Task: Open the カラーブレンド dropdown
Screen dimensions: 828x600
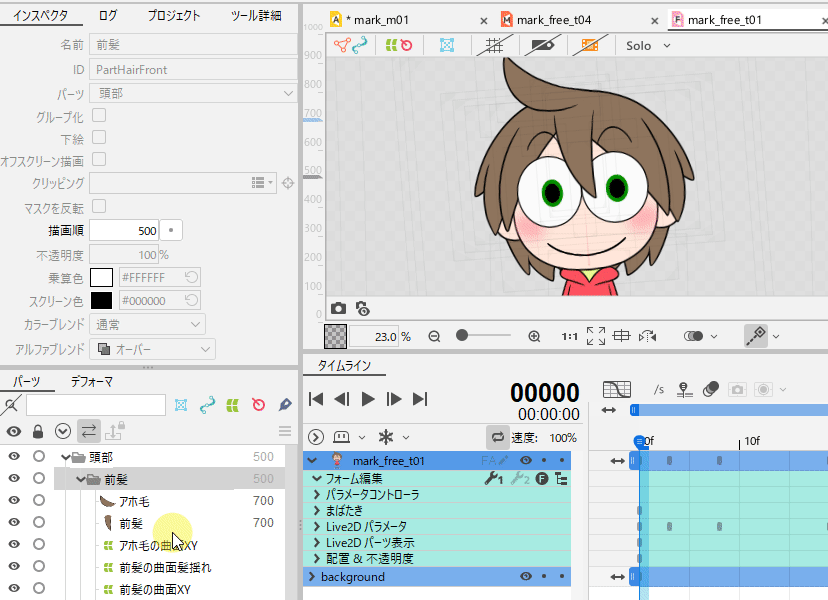Action: click(147, 325)
